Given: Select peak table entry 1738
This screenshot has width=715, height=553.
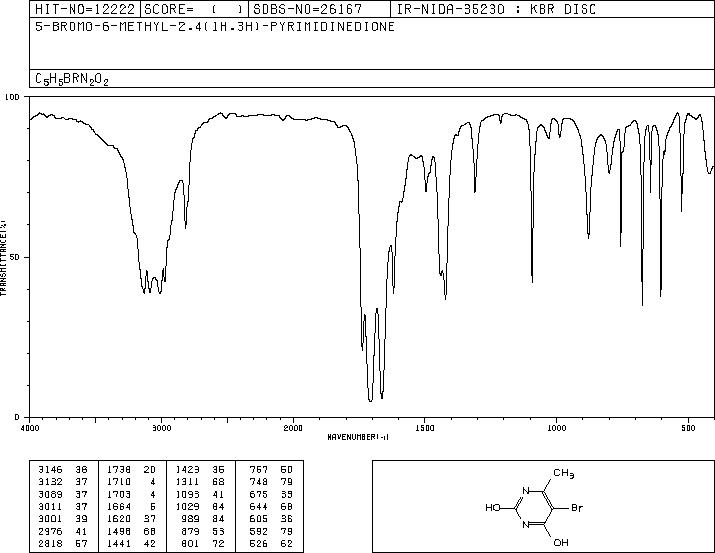Looking at the screenshot, I should point(131,469).
